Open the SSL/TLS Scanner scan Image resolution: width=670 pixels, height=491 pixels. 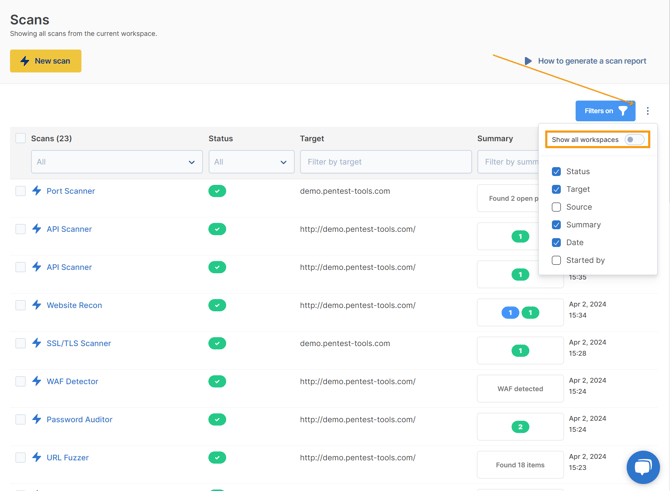coord(79,343)
